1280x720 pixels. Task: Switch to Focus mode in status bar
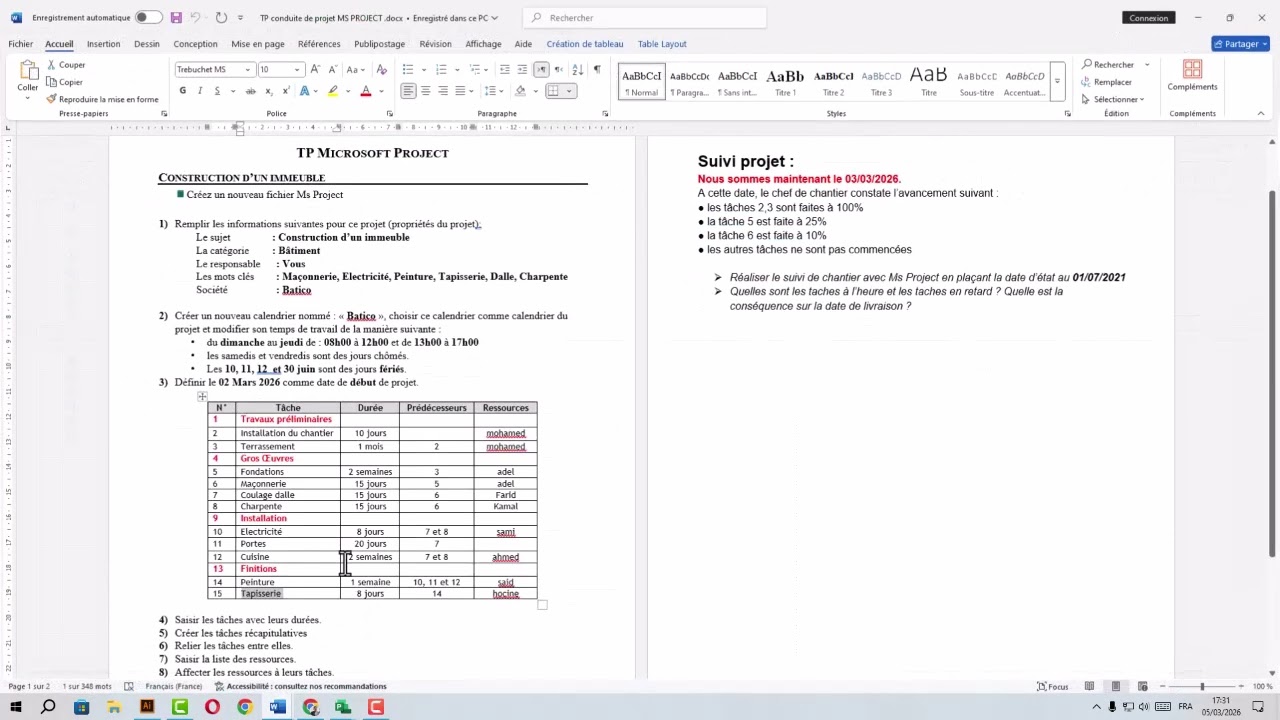coord(1053,687)
